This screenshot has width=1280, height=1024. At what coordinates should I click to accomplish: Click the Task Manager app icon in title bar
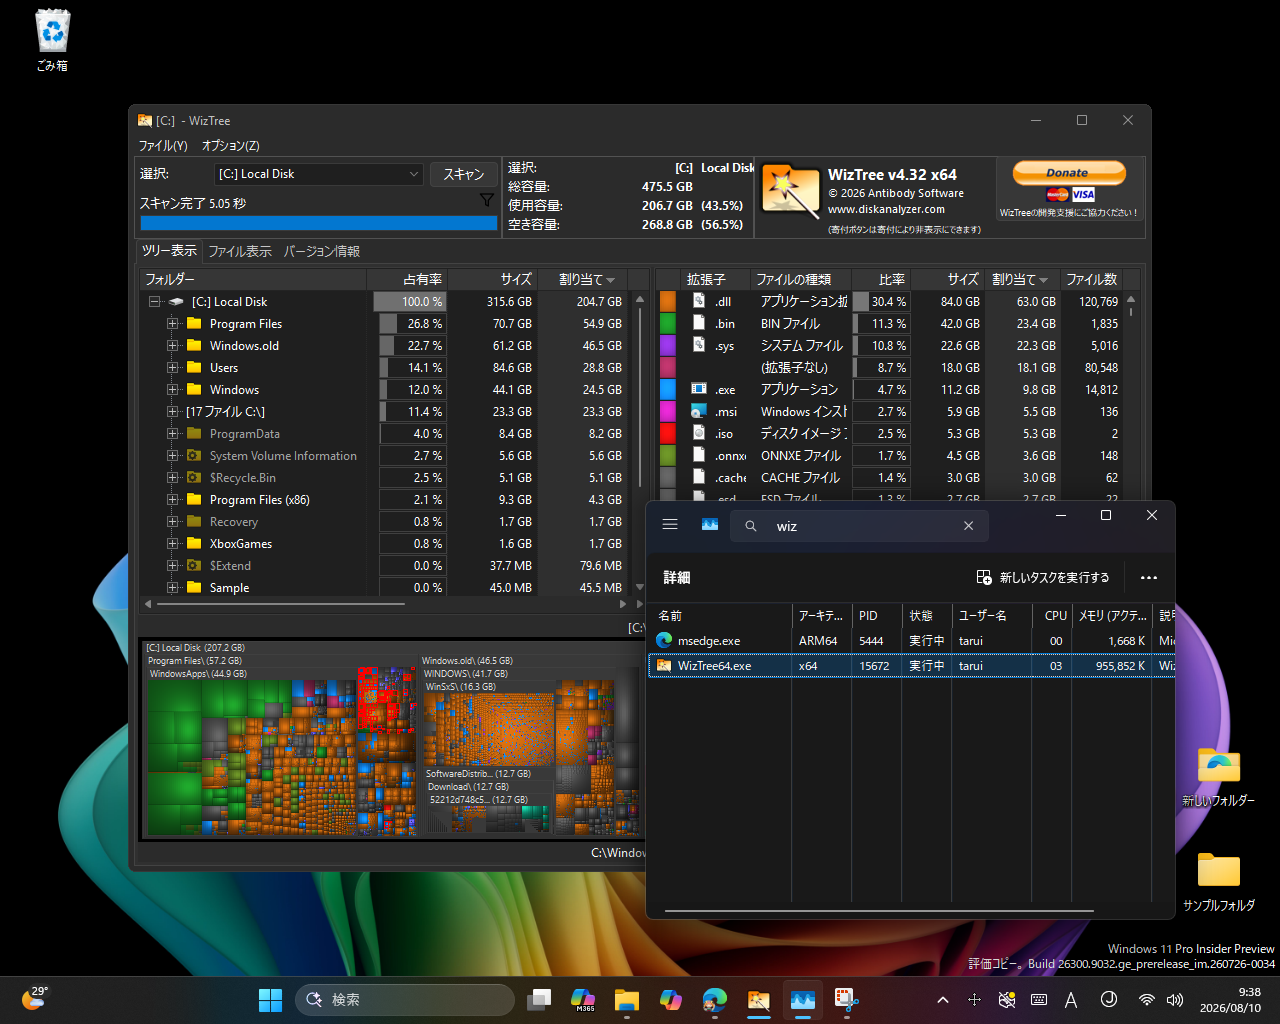(710, 525)
